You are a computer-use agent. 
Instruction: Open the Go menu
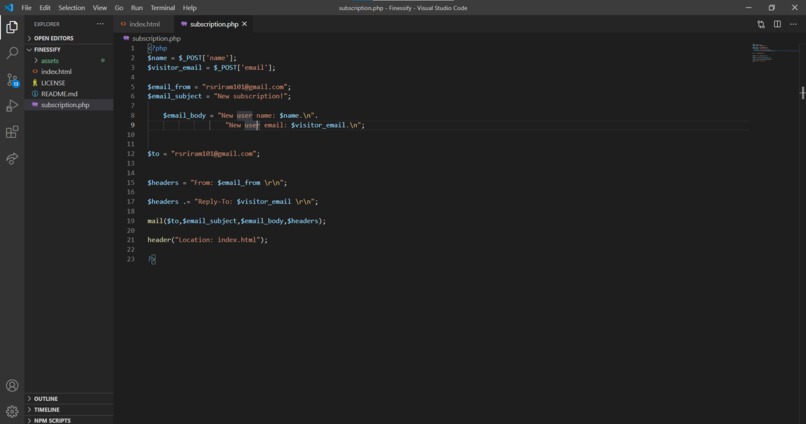(x=119, y=8)
